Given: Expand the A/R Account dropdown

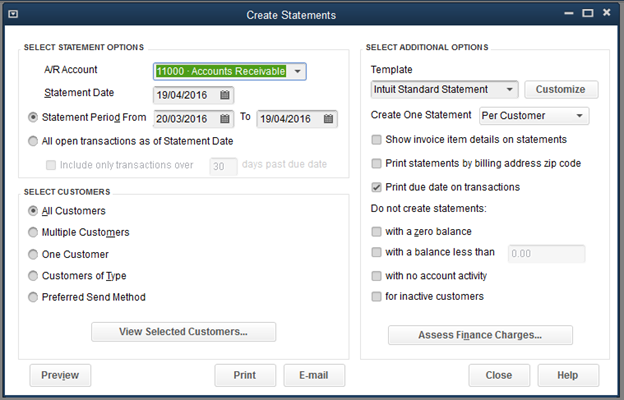Looking at the screenshot, I should 297,71.
